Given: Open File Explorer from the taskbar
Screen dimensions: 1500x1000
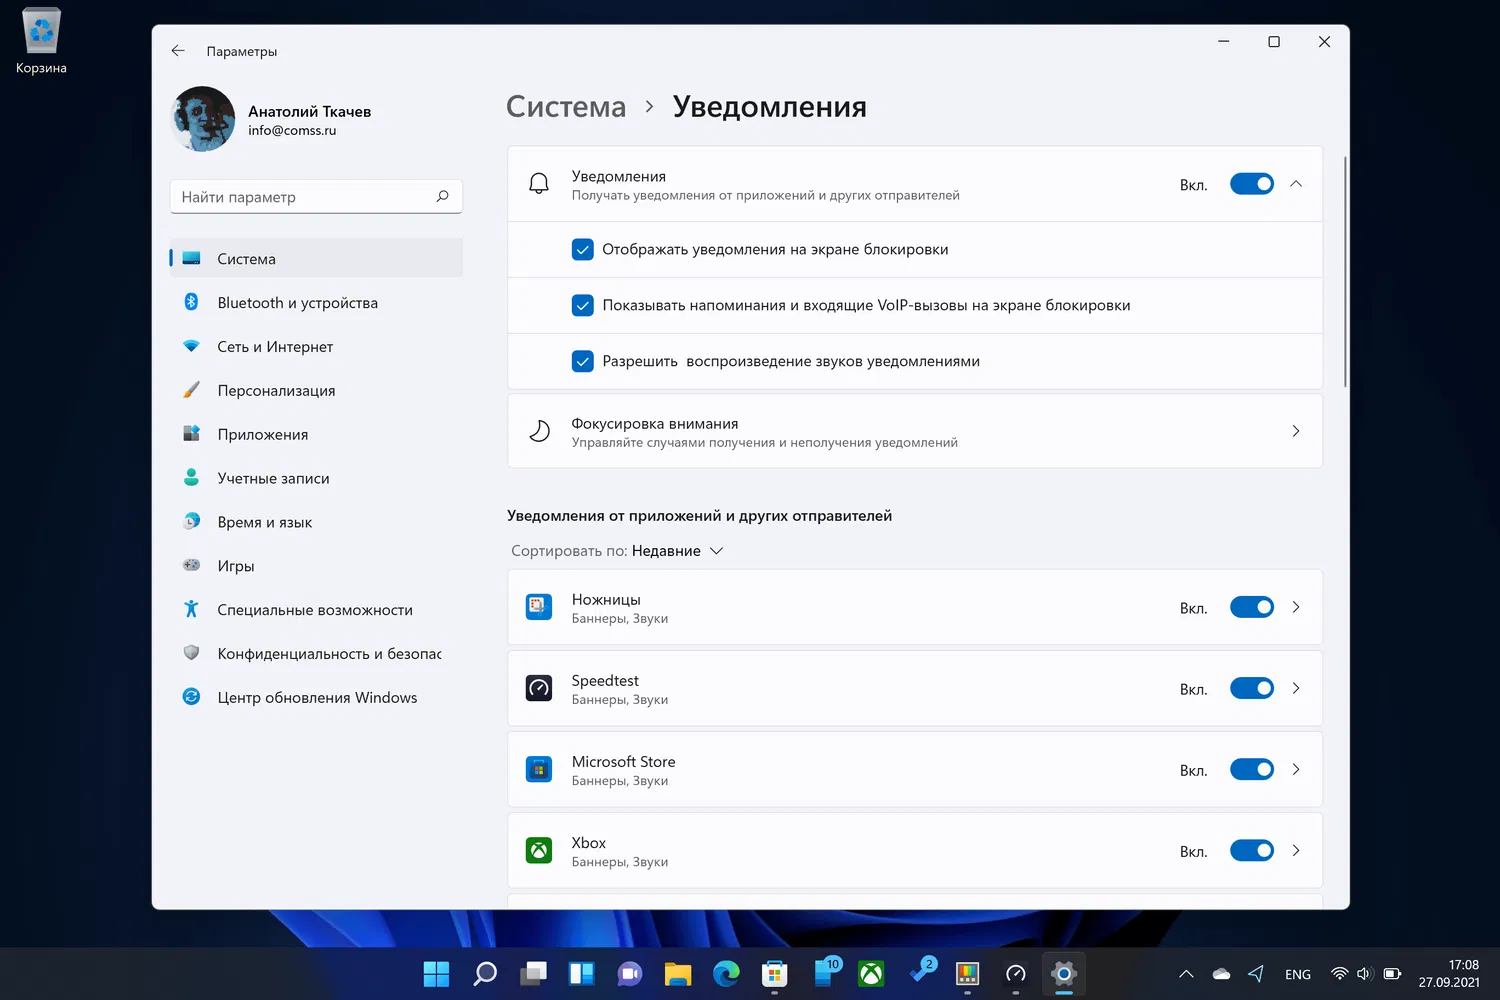Looking at the screenshot, I should point(678,973).
